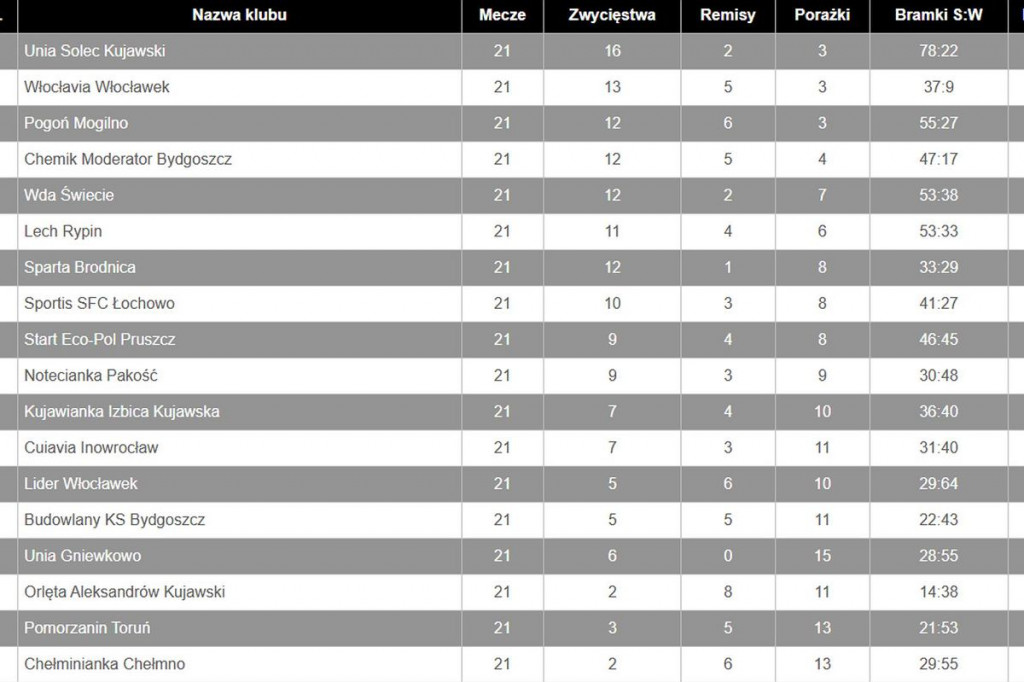Image resolution: width=1024 pixels, height=682 pixels.
Task: Click the Nazwa klubu column header
Action: tap(239, 15)
